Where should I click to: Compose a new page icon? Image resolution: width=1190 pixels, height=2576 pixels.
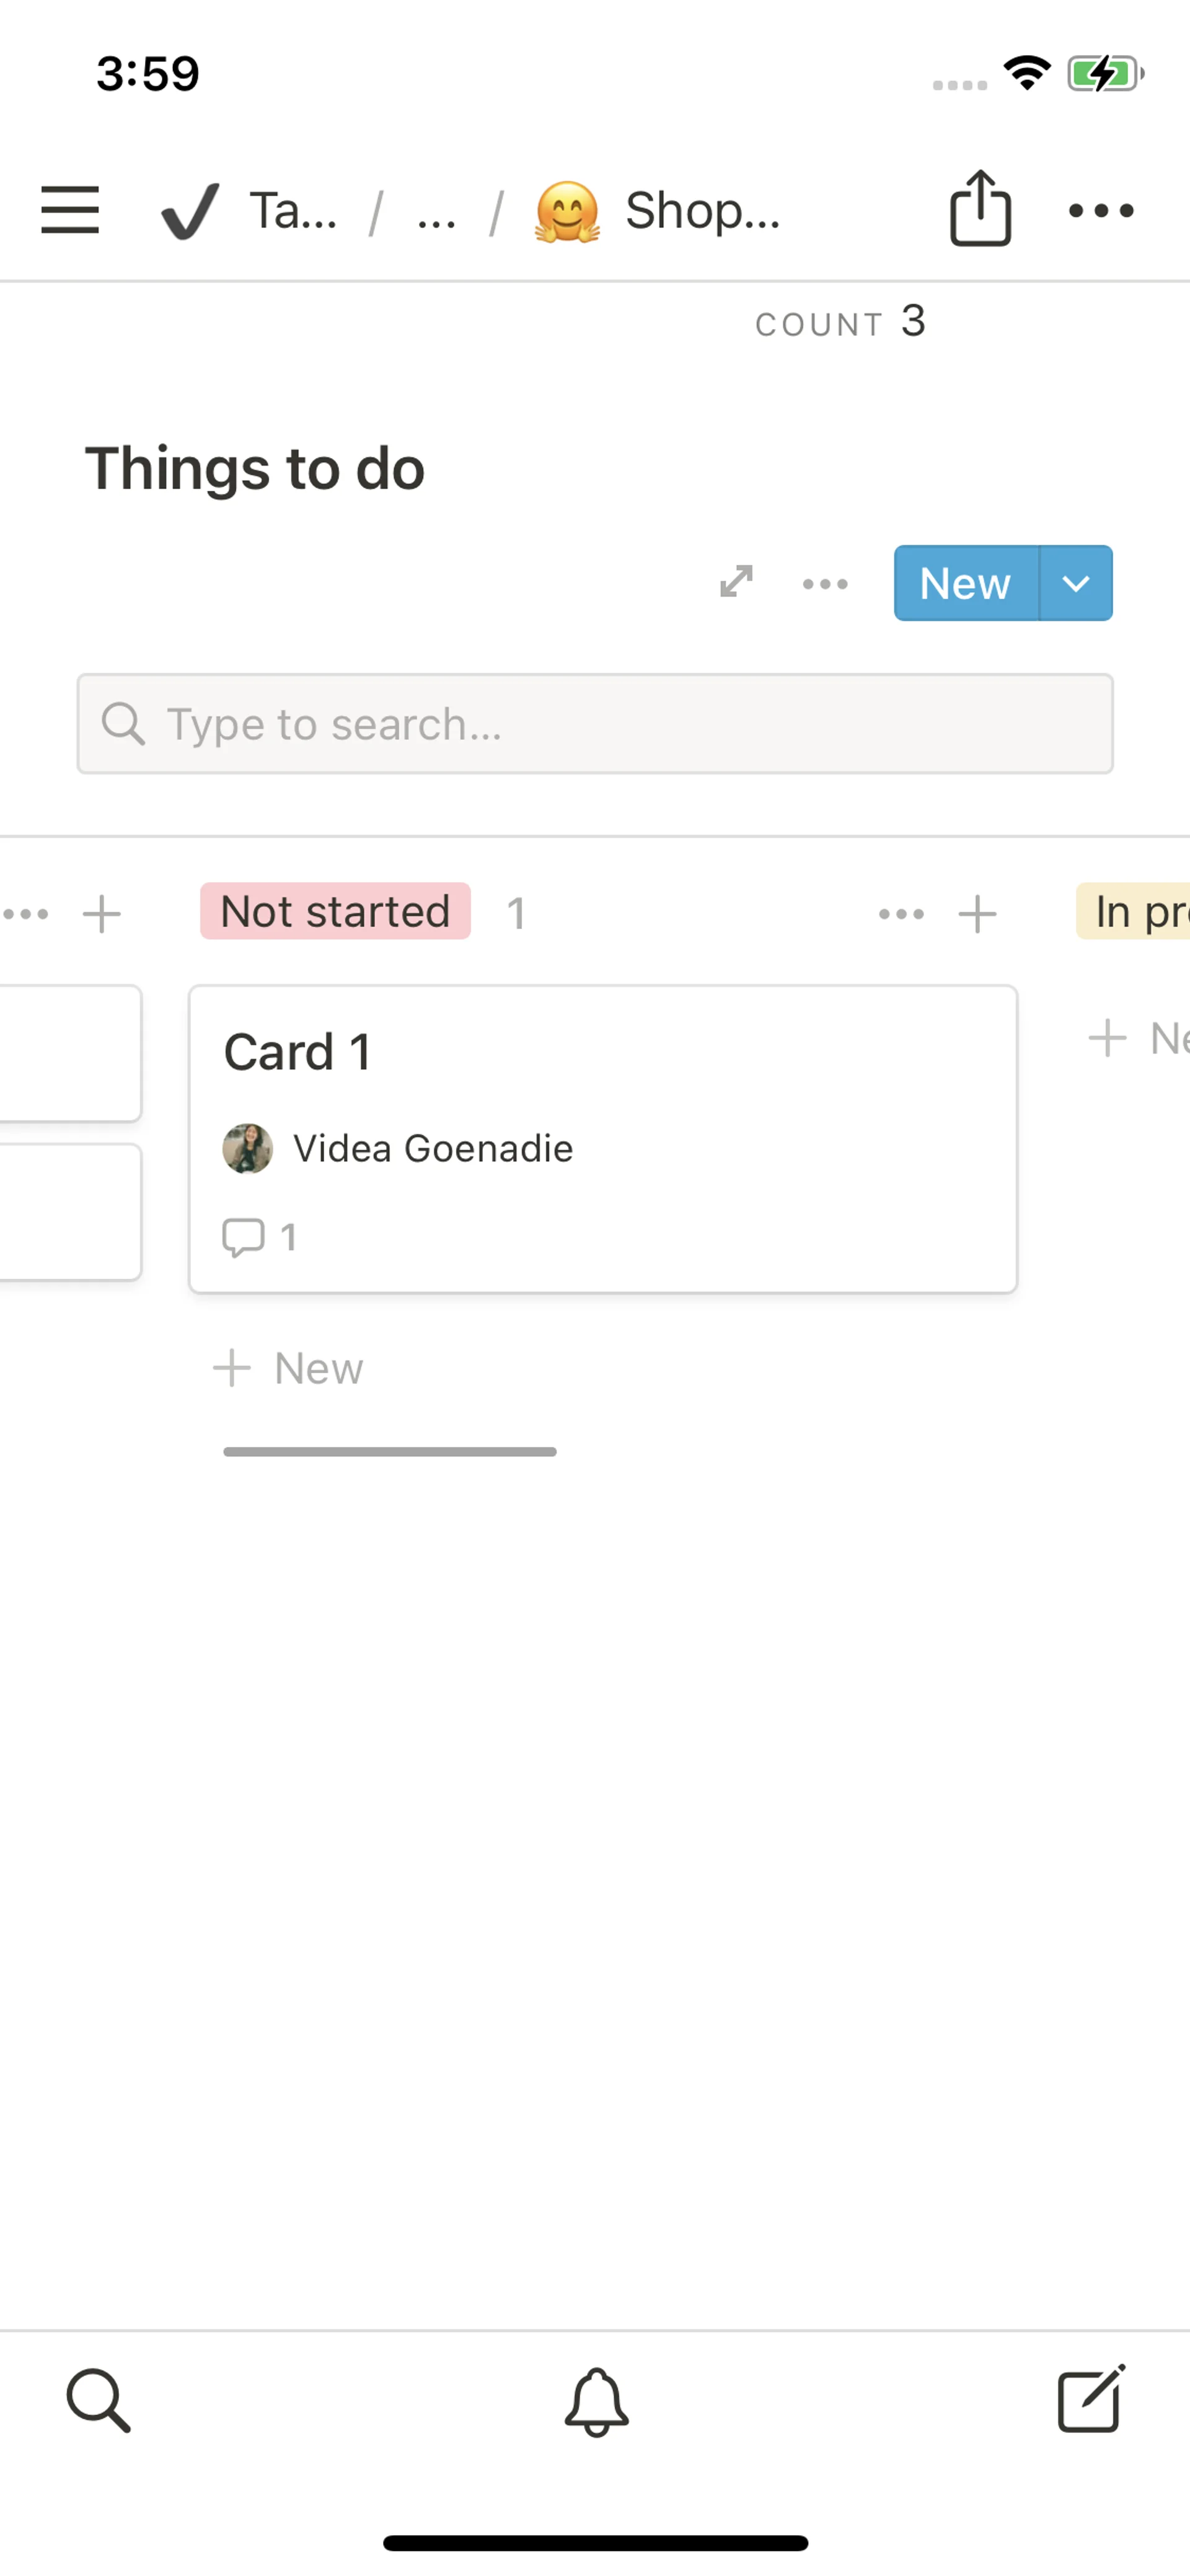[x=1090, y=2398]
